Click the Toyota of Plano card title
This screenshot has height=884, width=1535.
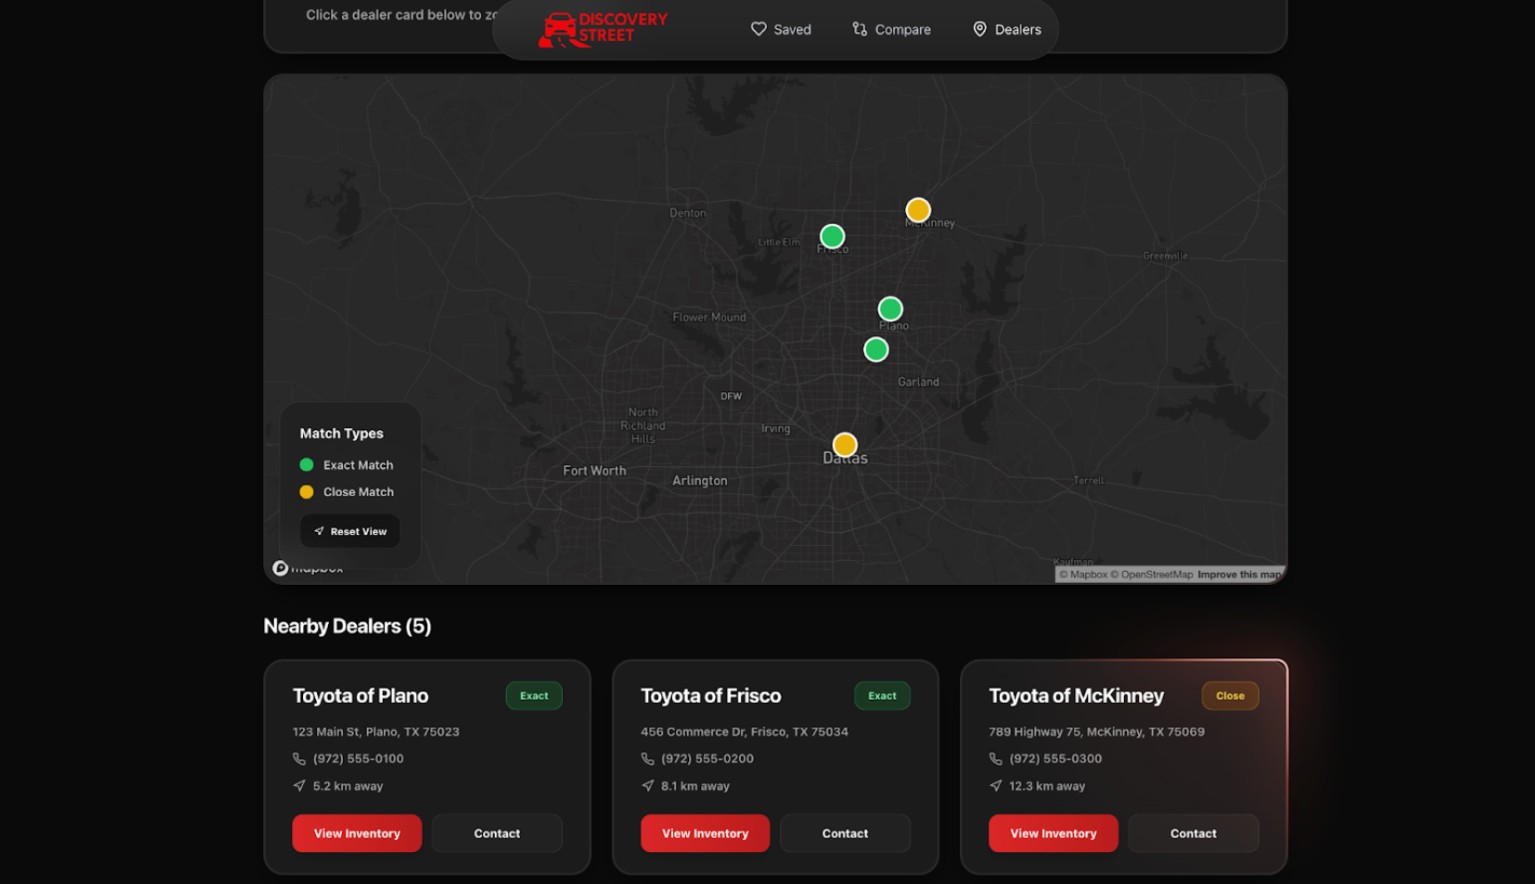(x=360, y=696)
